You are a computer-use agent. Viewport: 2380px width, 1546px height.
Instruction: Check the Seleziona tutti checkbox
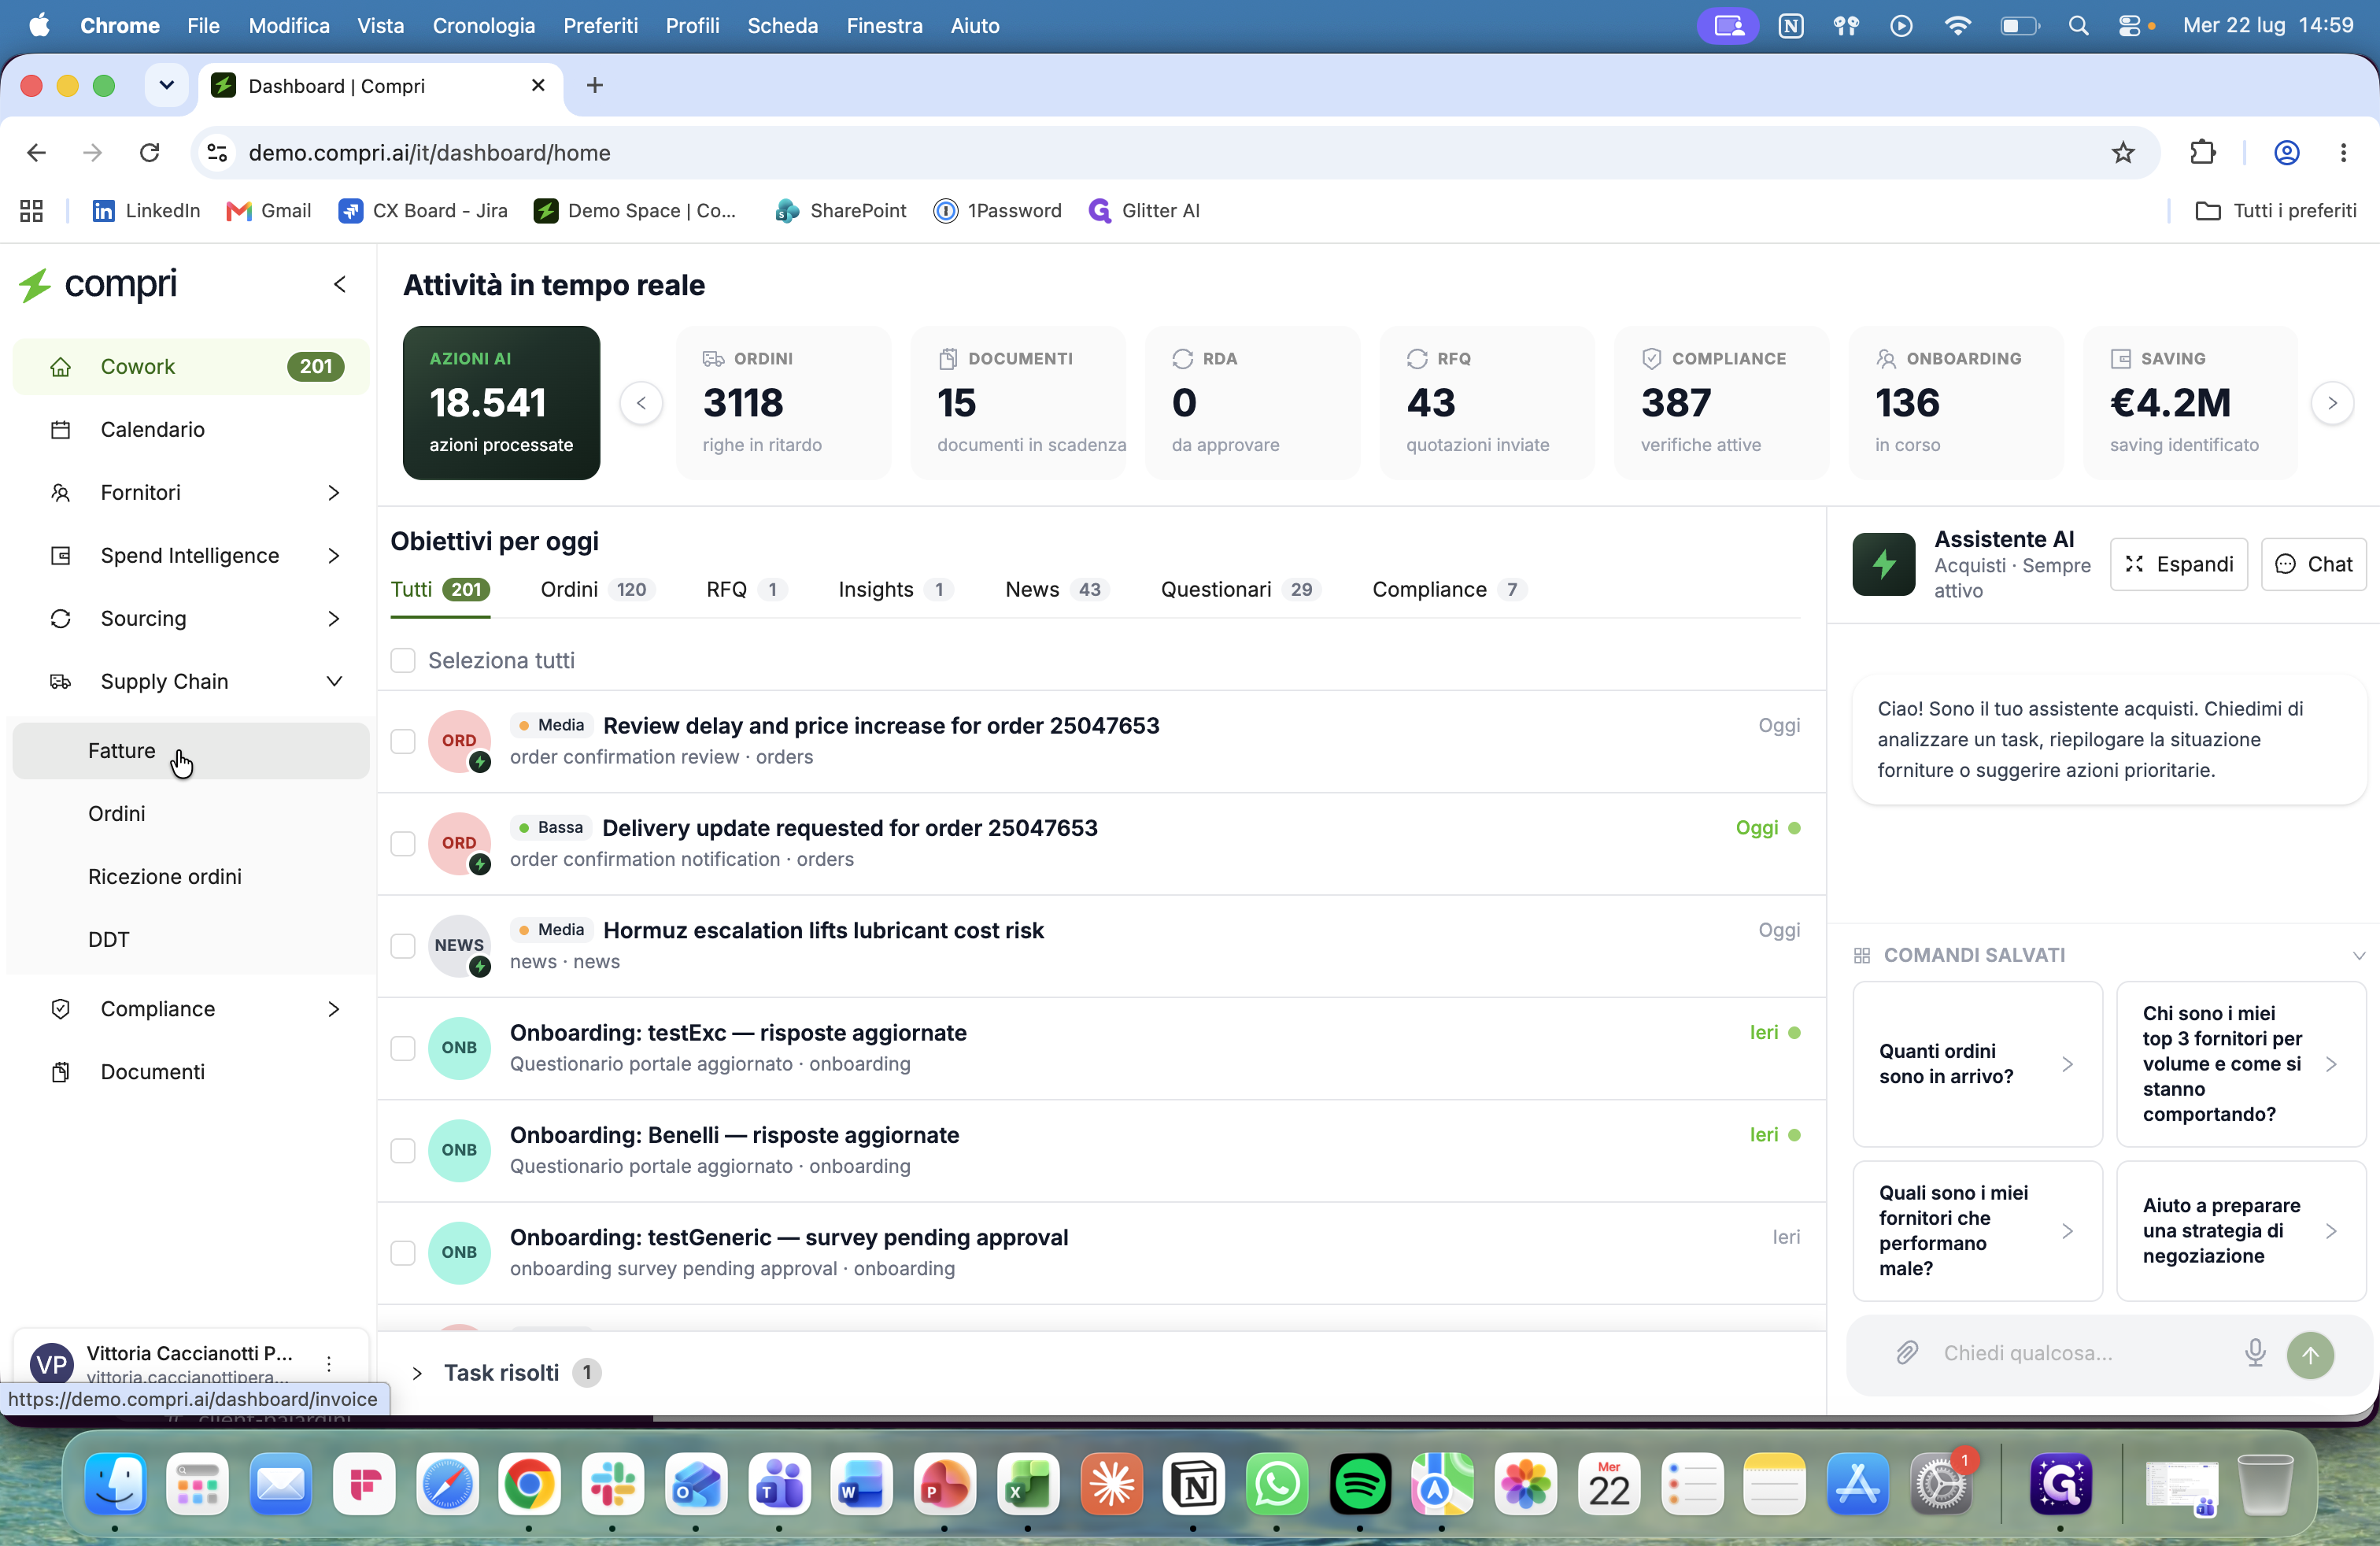(x=403, y=661)
